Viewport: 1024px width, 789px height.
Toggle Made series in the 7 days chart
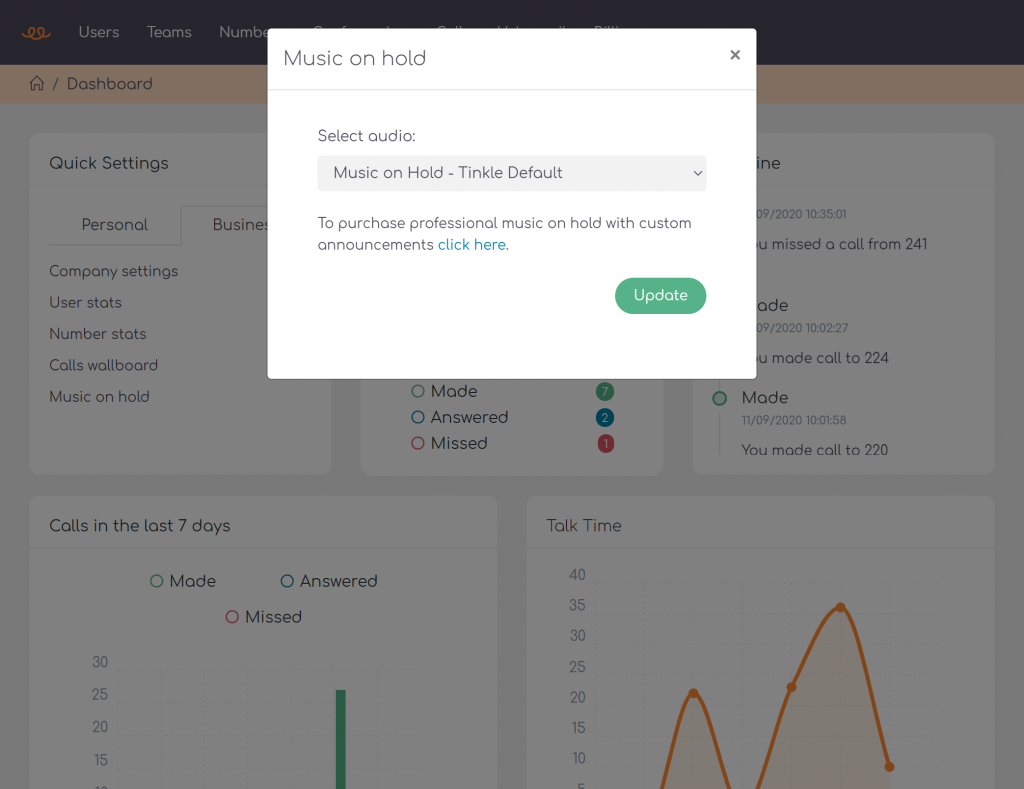(x=183, y=581)
